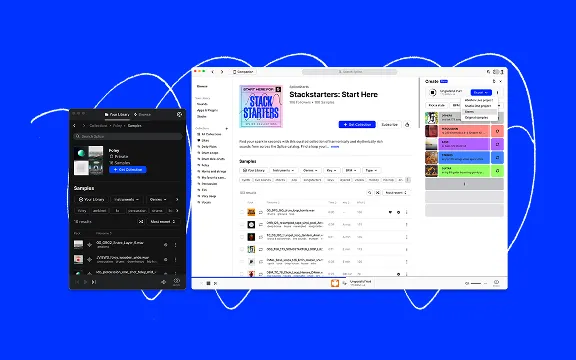The image size is (576, 360).
Task: Click the Collections breadcrumb in dark window
Action: point(98,126)
